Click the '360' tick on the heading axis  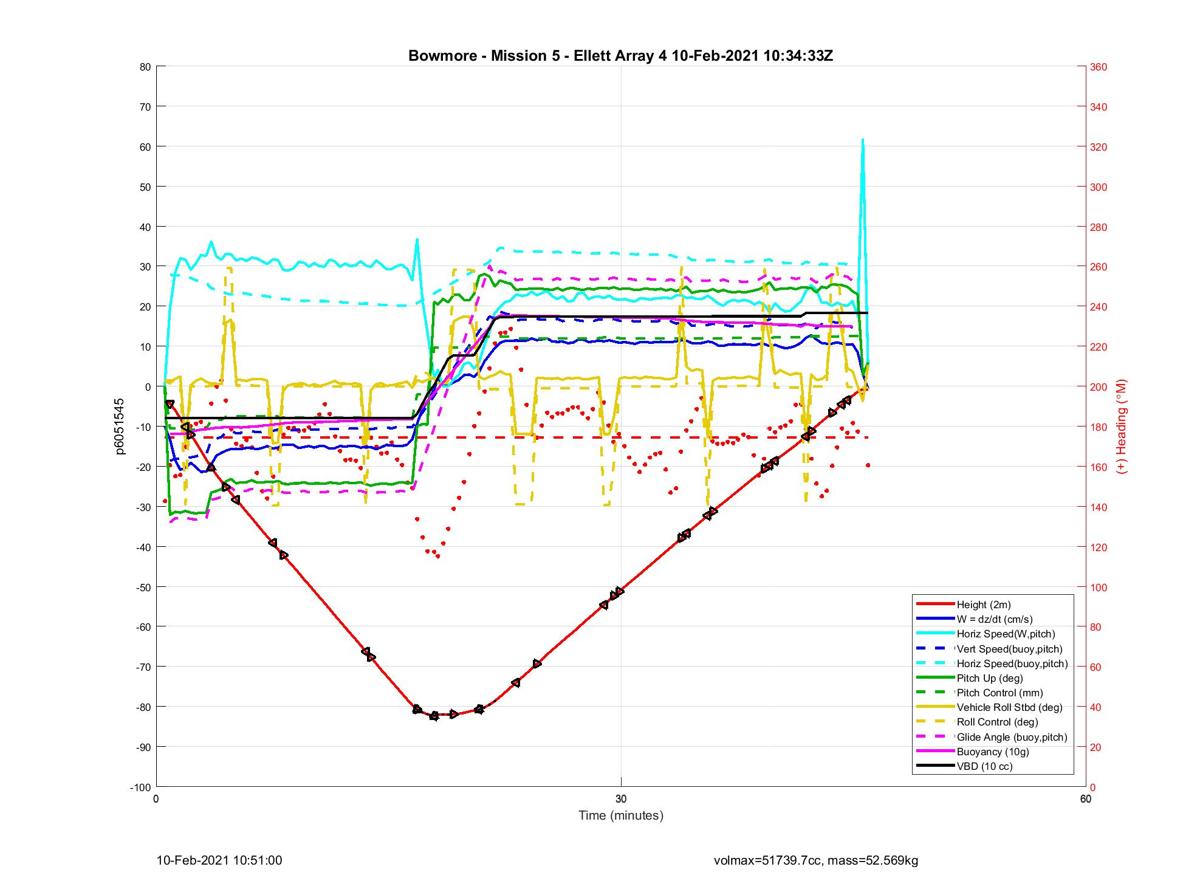pos(1098,67)
